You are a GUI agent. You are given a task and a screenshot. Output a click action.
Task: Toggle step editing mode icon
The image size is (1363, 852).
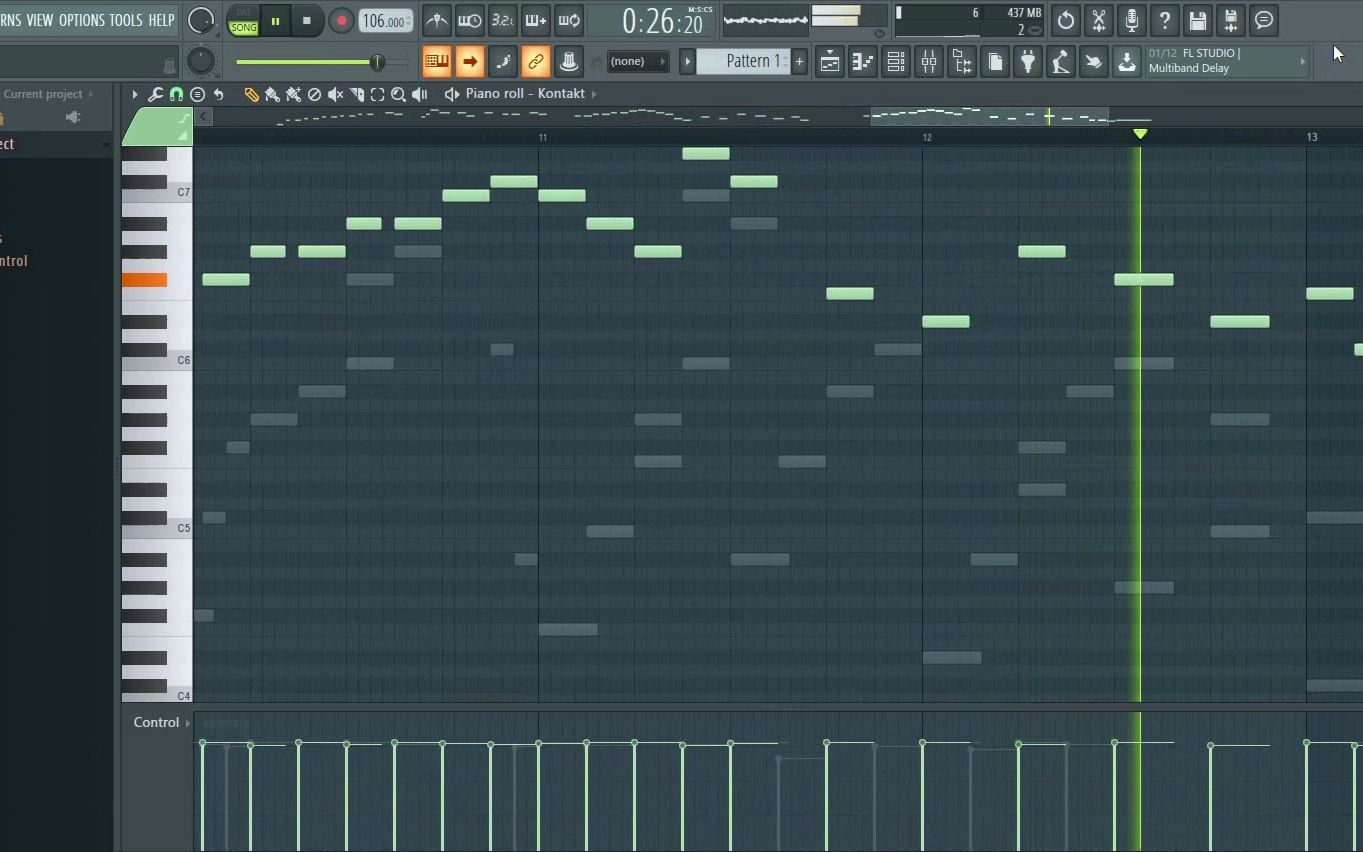pos(502,62)
